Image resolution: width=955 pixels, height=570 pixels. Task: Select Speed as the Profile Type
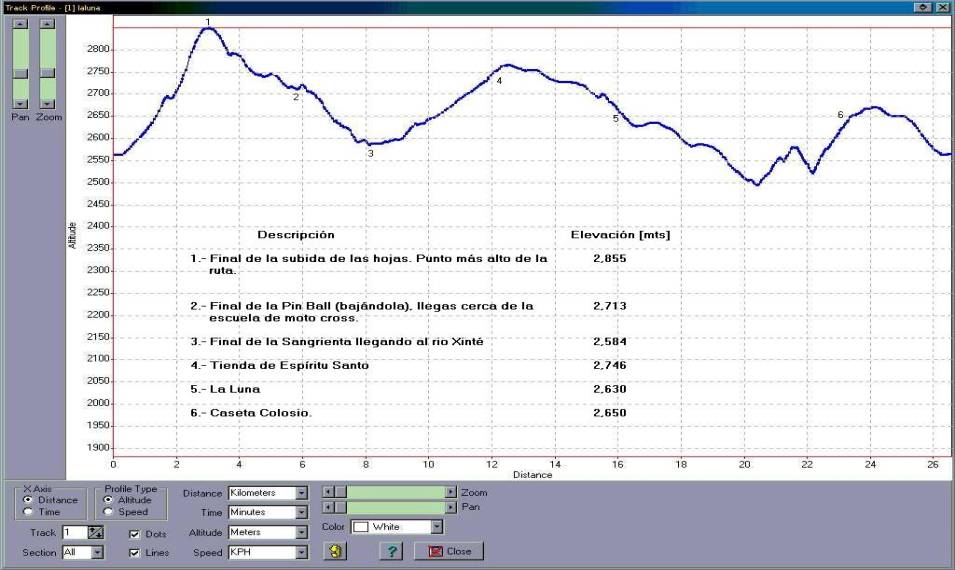pos(108,511)
